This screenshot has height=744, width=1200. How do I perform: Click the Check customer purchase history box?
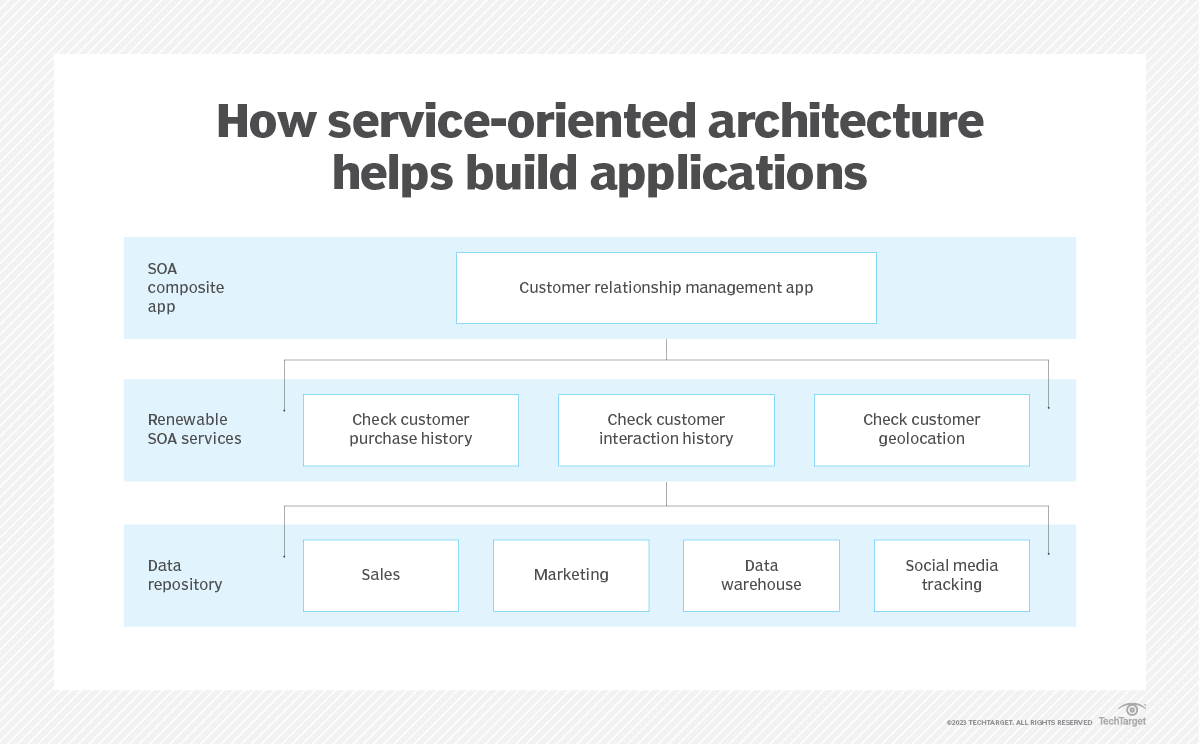[410, 430]
